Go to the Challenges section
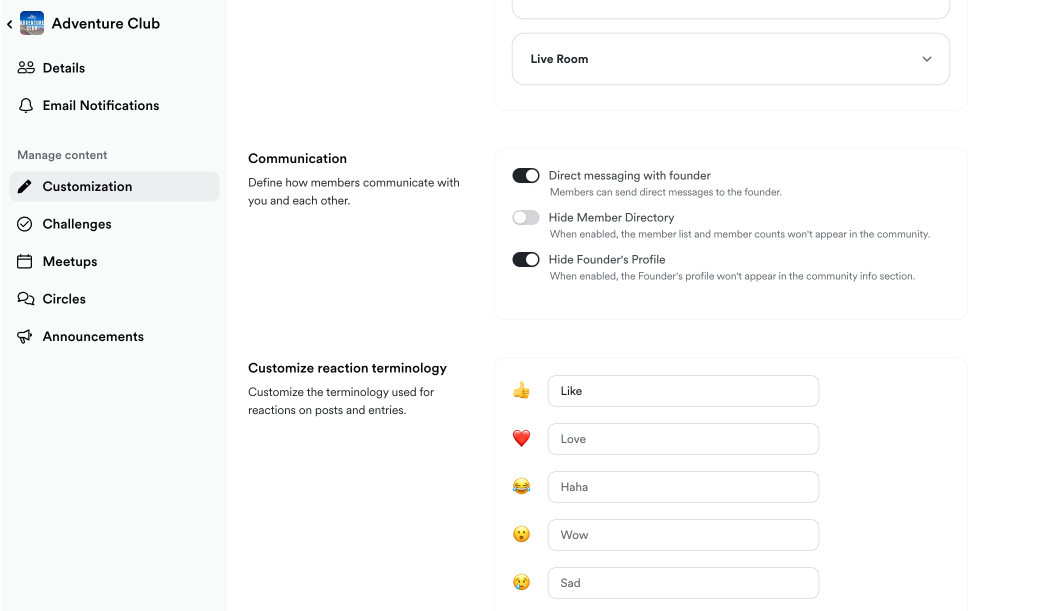1044x611 pixels. 77,224
